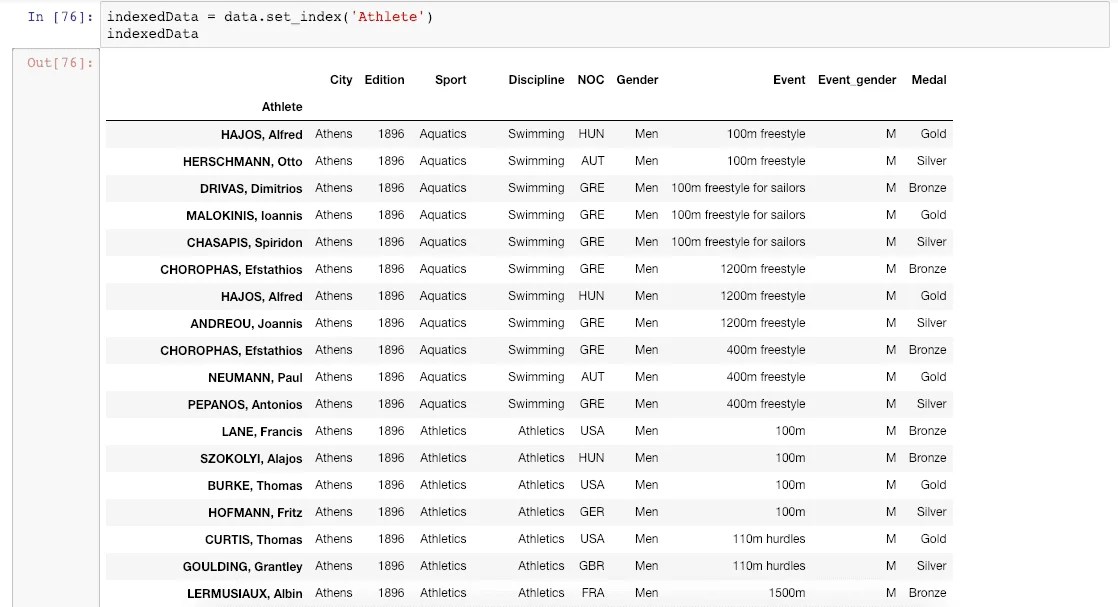Click NOC value GBR in GOULDING row

591,566
